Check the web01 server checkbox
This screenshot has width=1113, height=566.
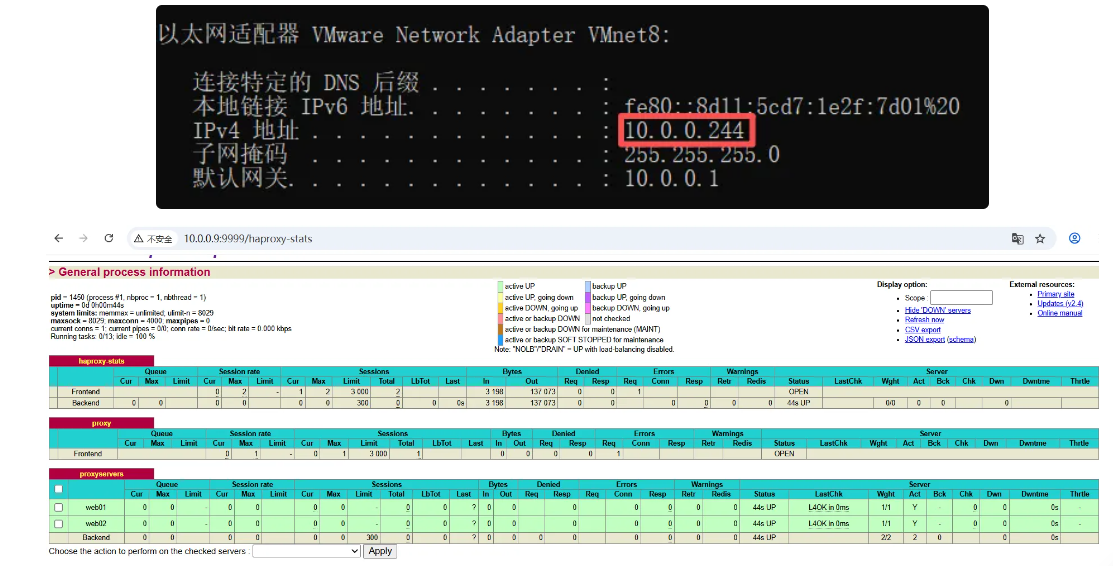[x=59, y=508]
